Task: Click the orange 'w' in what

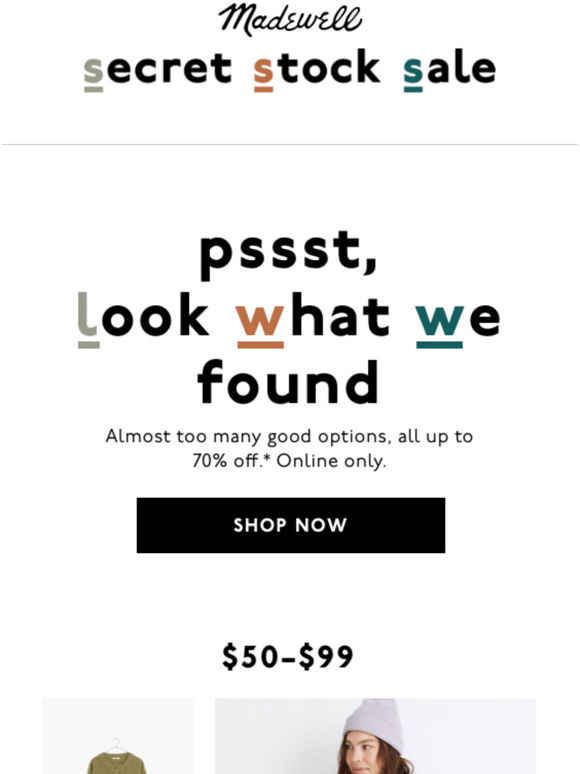Action: click(x=260, y=325)
